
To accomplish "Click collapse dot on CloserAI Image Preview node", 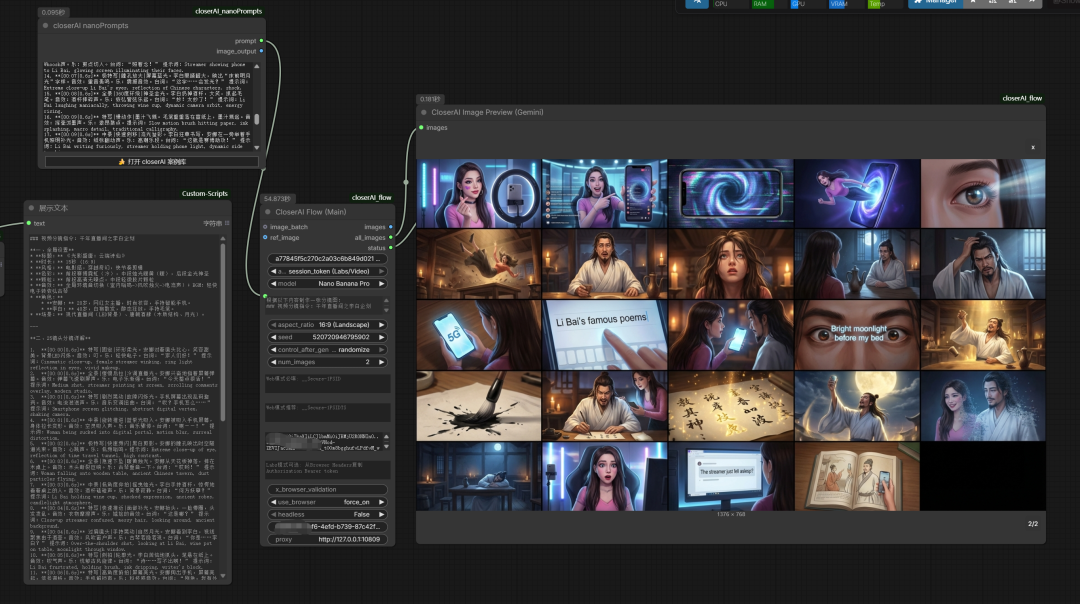I will (423, 112).
